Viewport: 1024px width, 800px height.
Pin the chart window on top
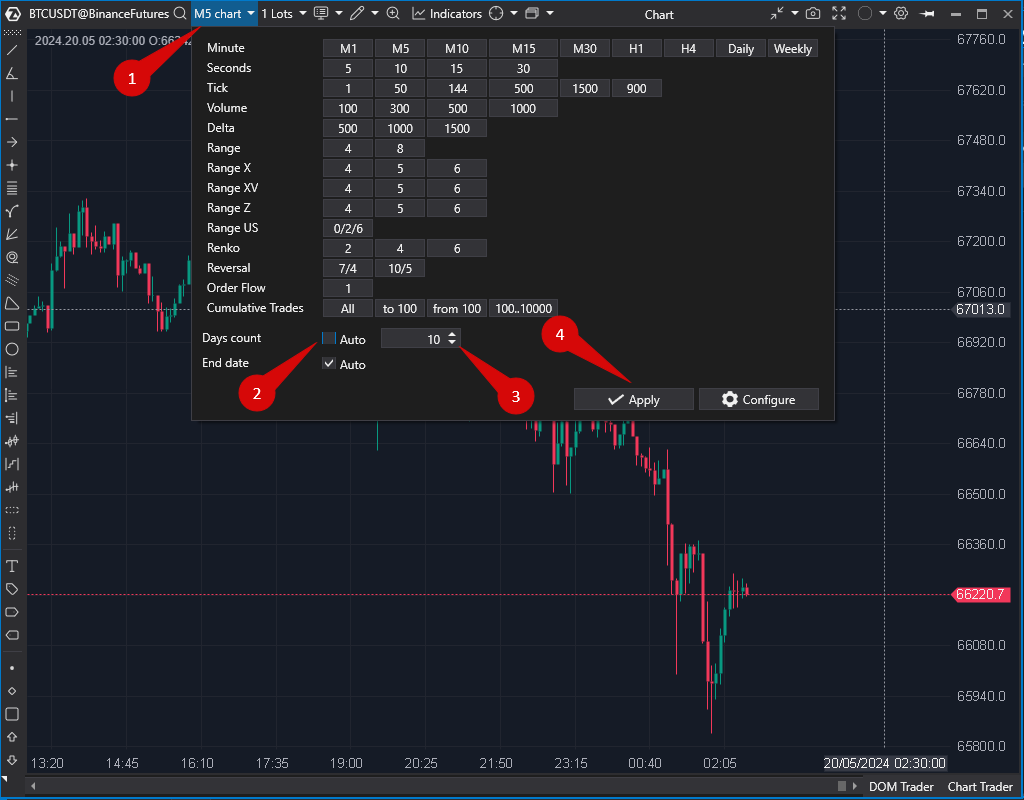click(x=927, y=13)
